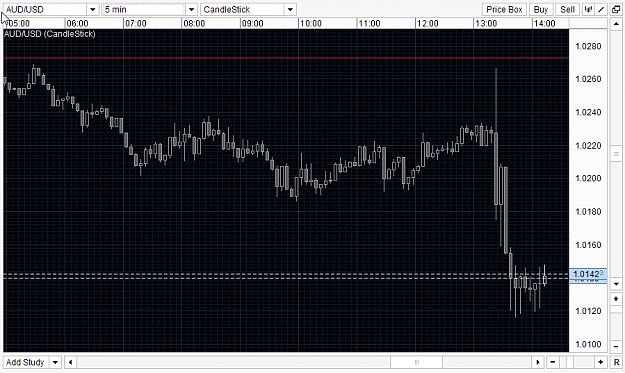The height and width of the screenshot is (373, 625).
Task: Click the 13:00 time axis label
Action: pos(486,24)
